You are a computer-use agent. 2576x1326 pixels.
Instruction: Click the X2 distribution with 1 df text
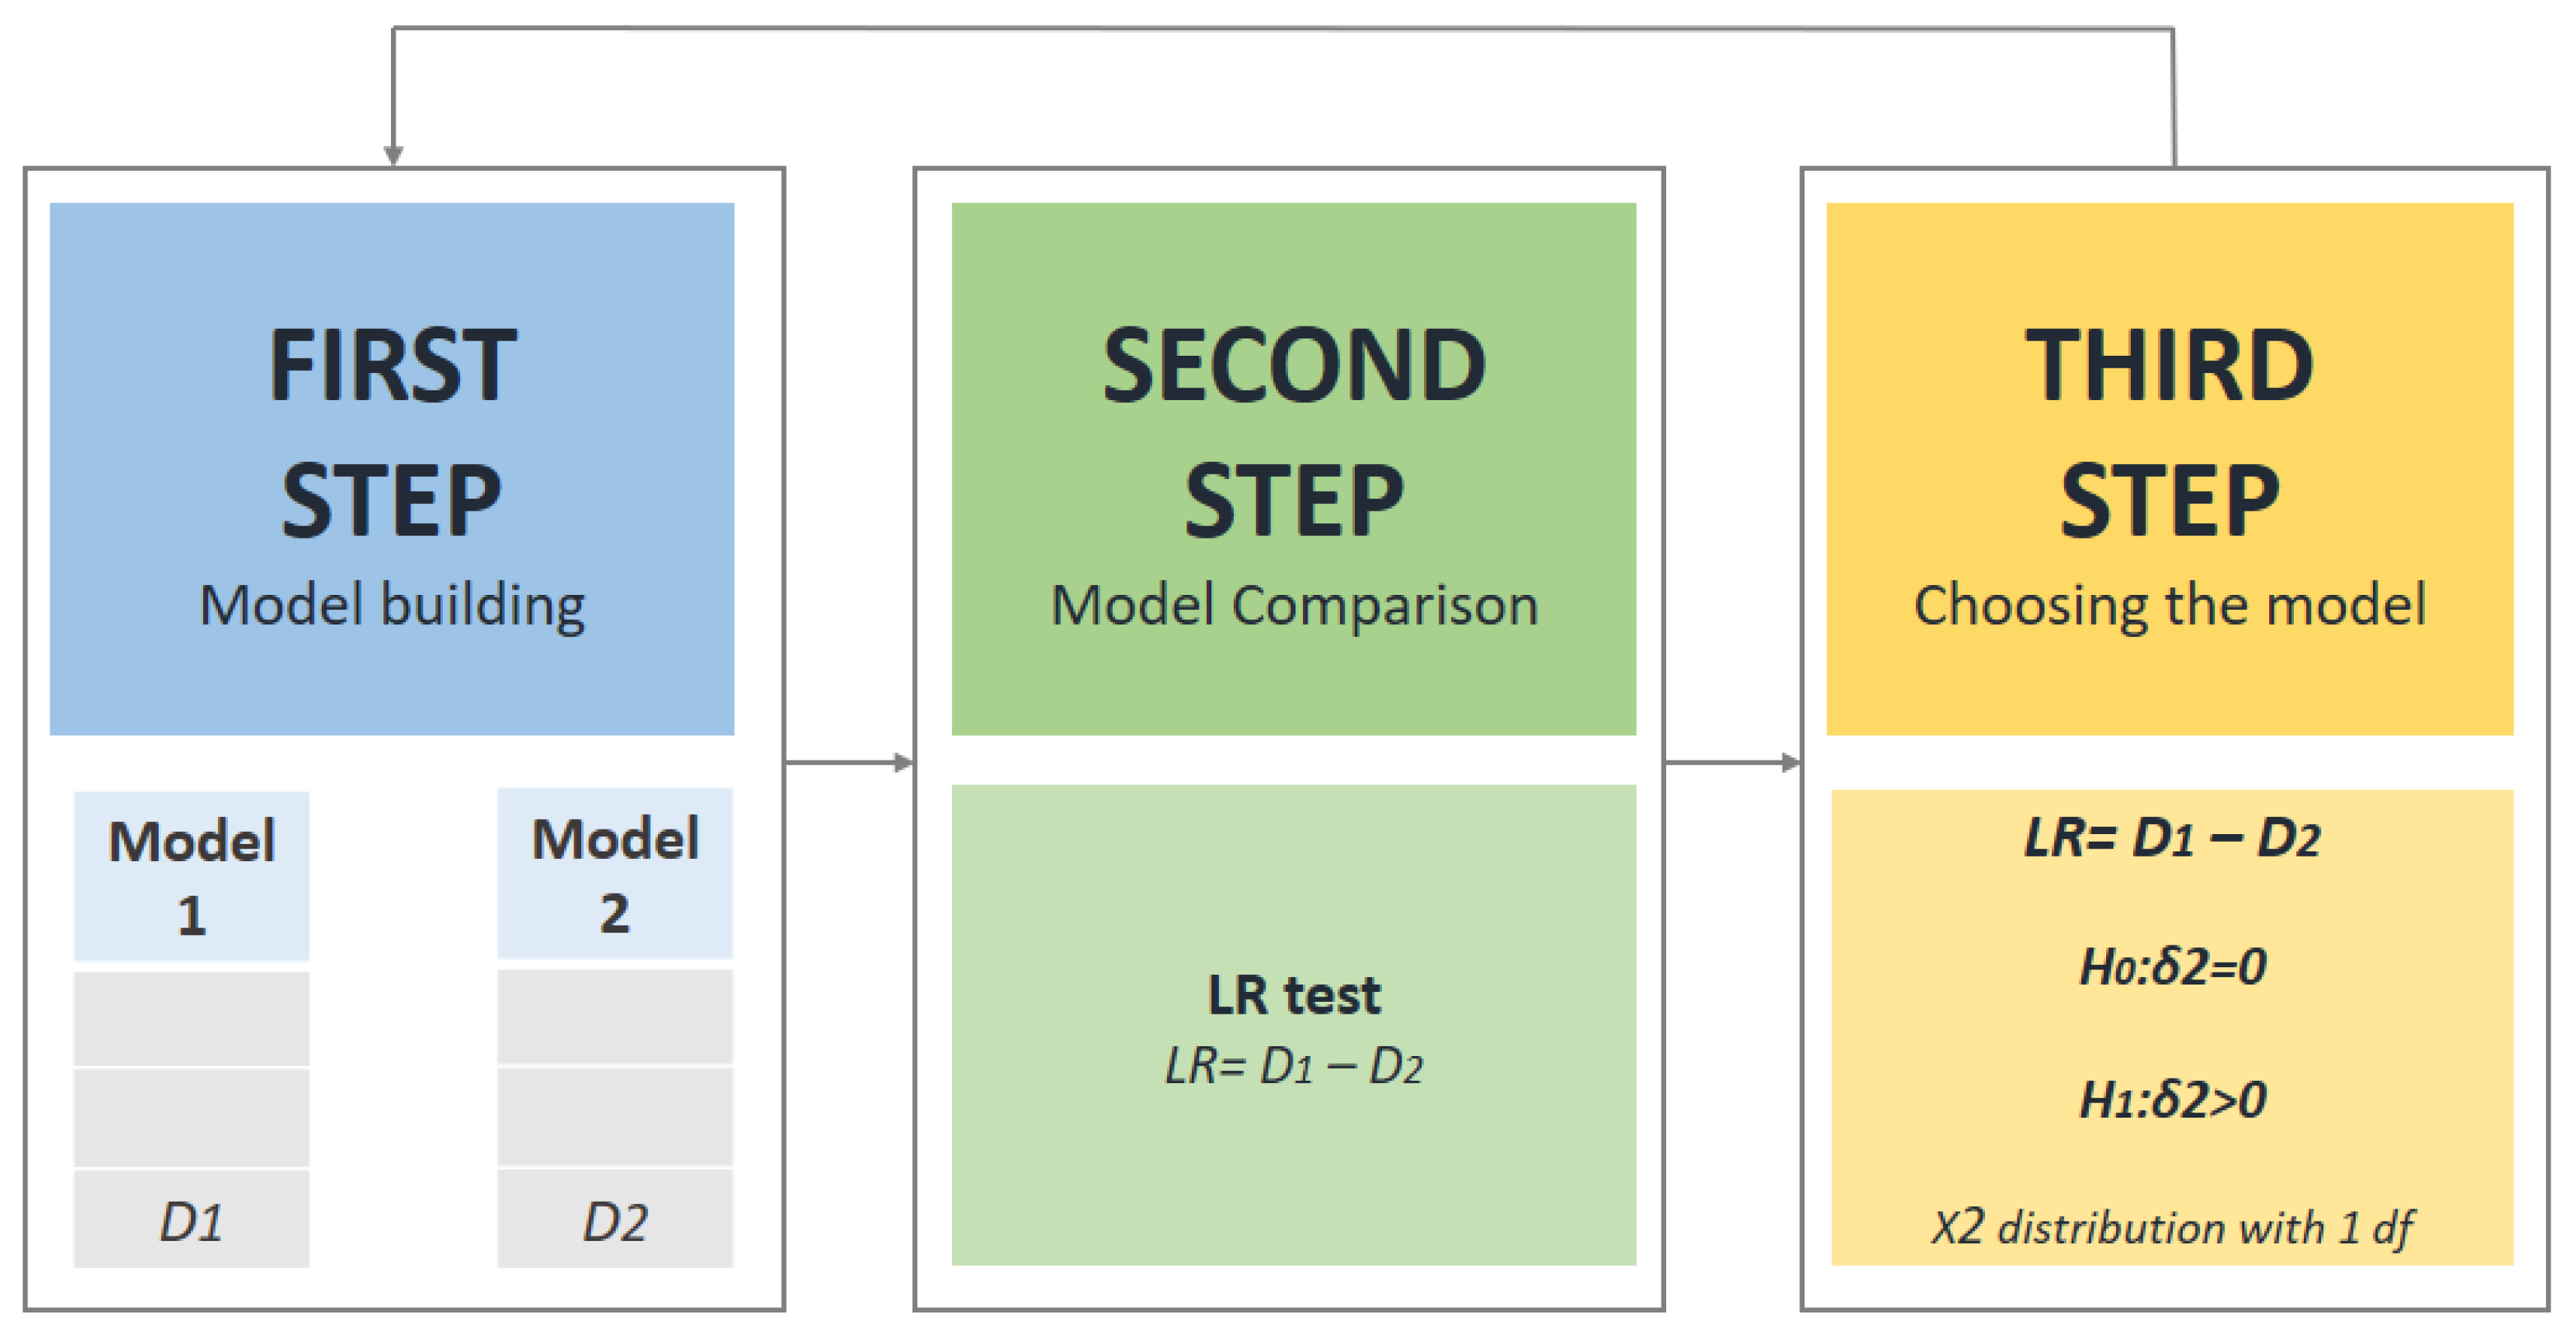(2171, 1228)
